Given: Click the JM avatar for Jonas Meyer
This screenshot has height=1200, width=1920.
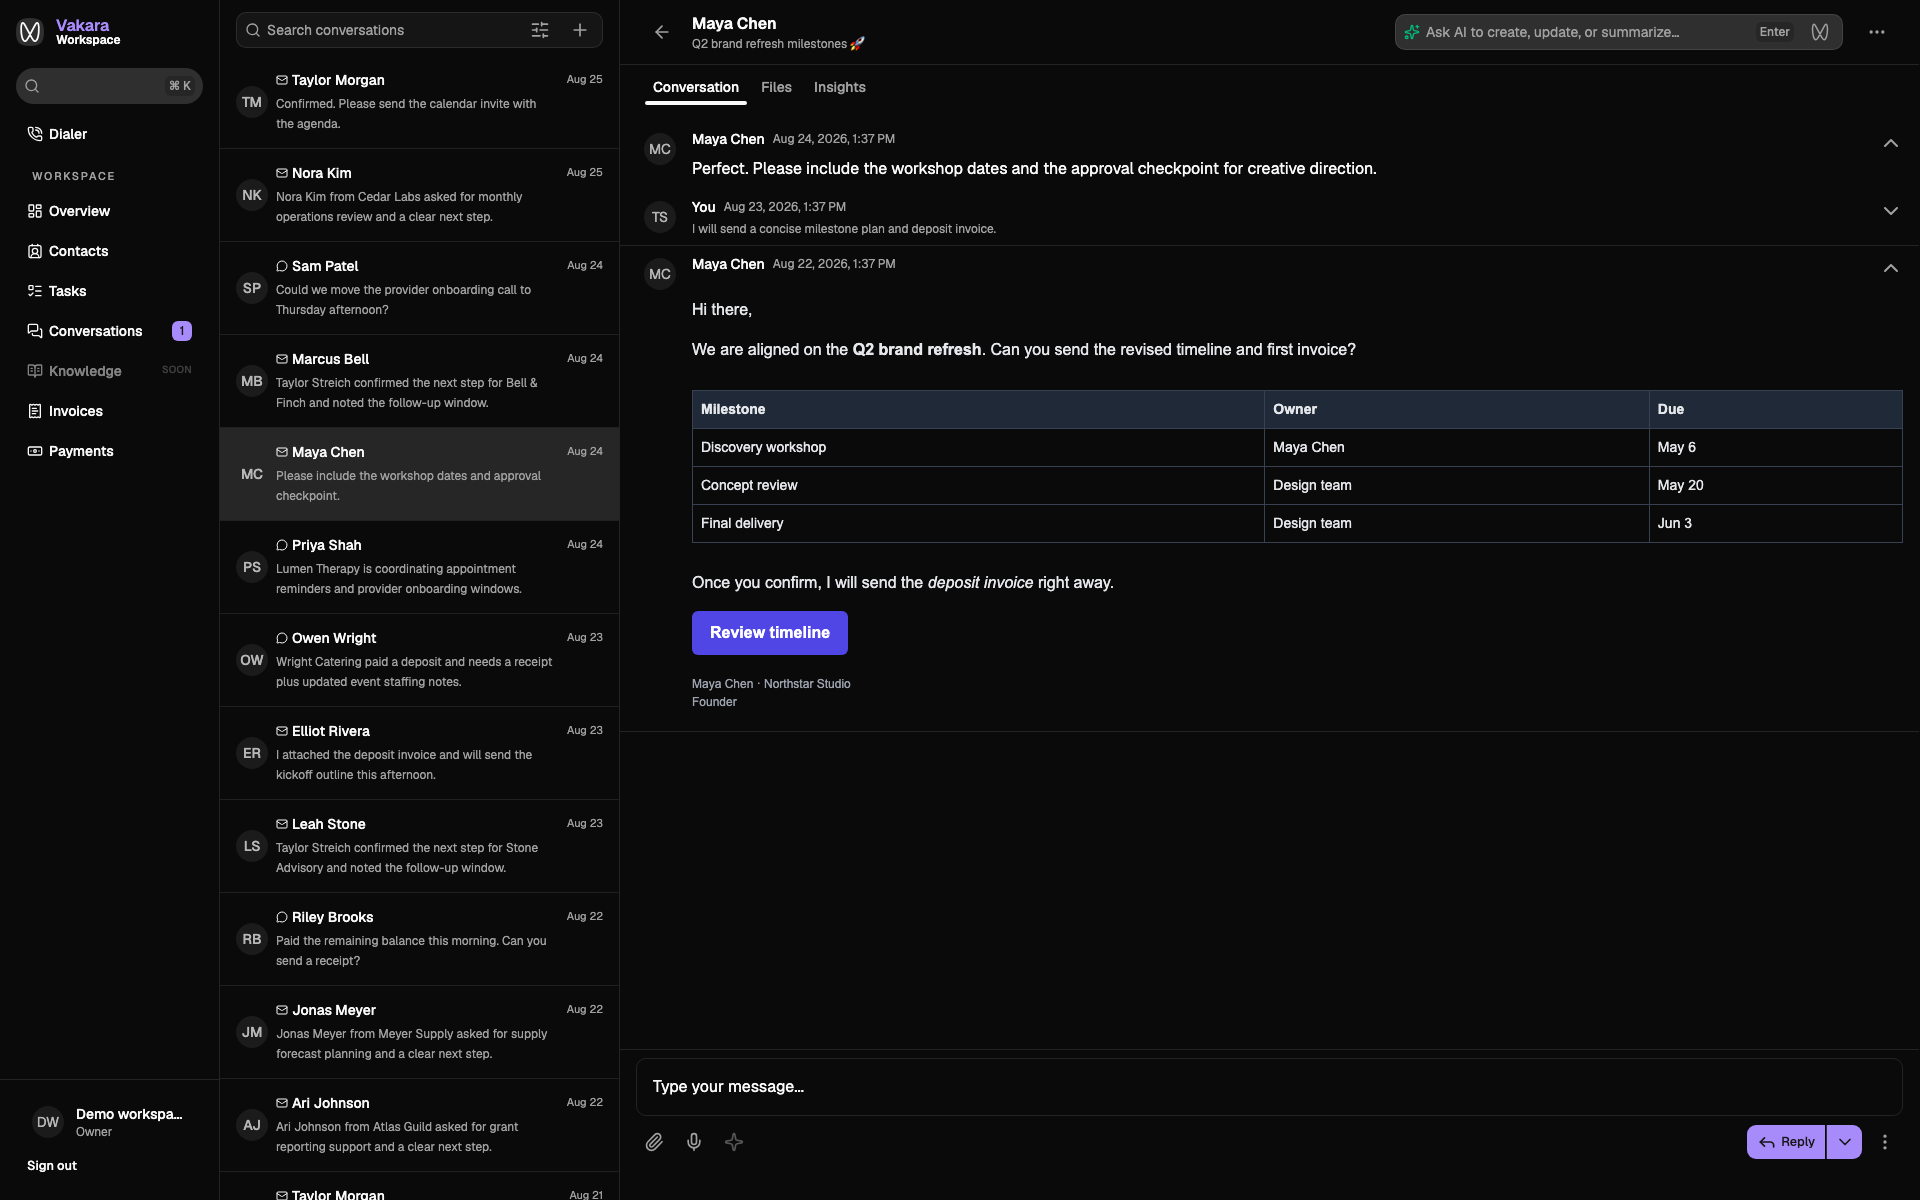Looking at the screenshot, I should pyautogui.click(x=252, y=1032).
